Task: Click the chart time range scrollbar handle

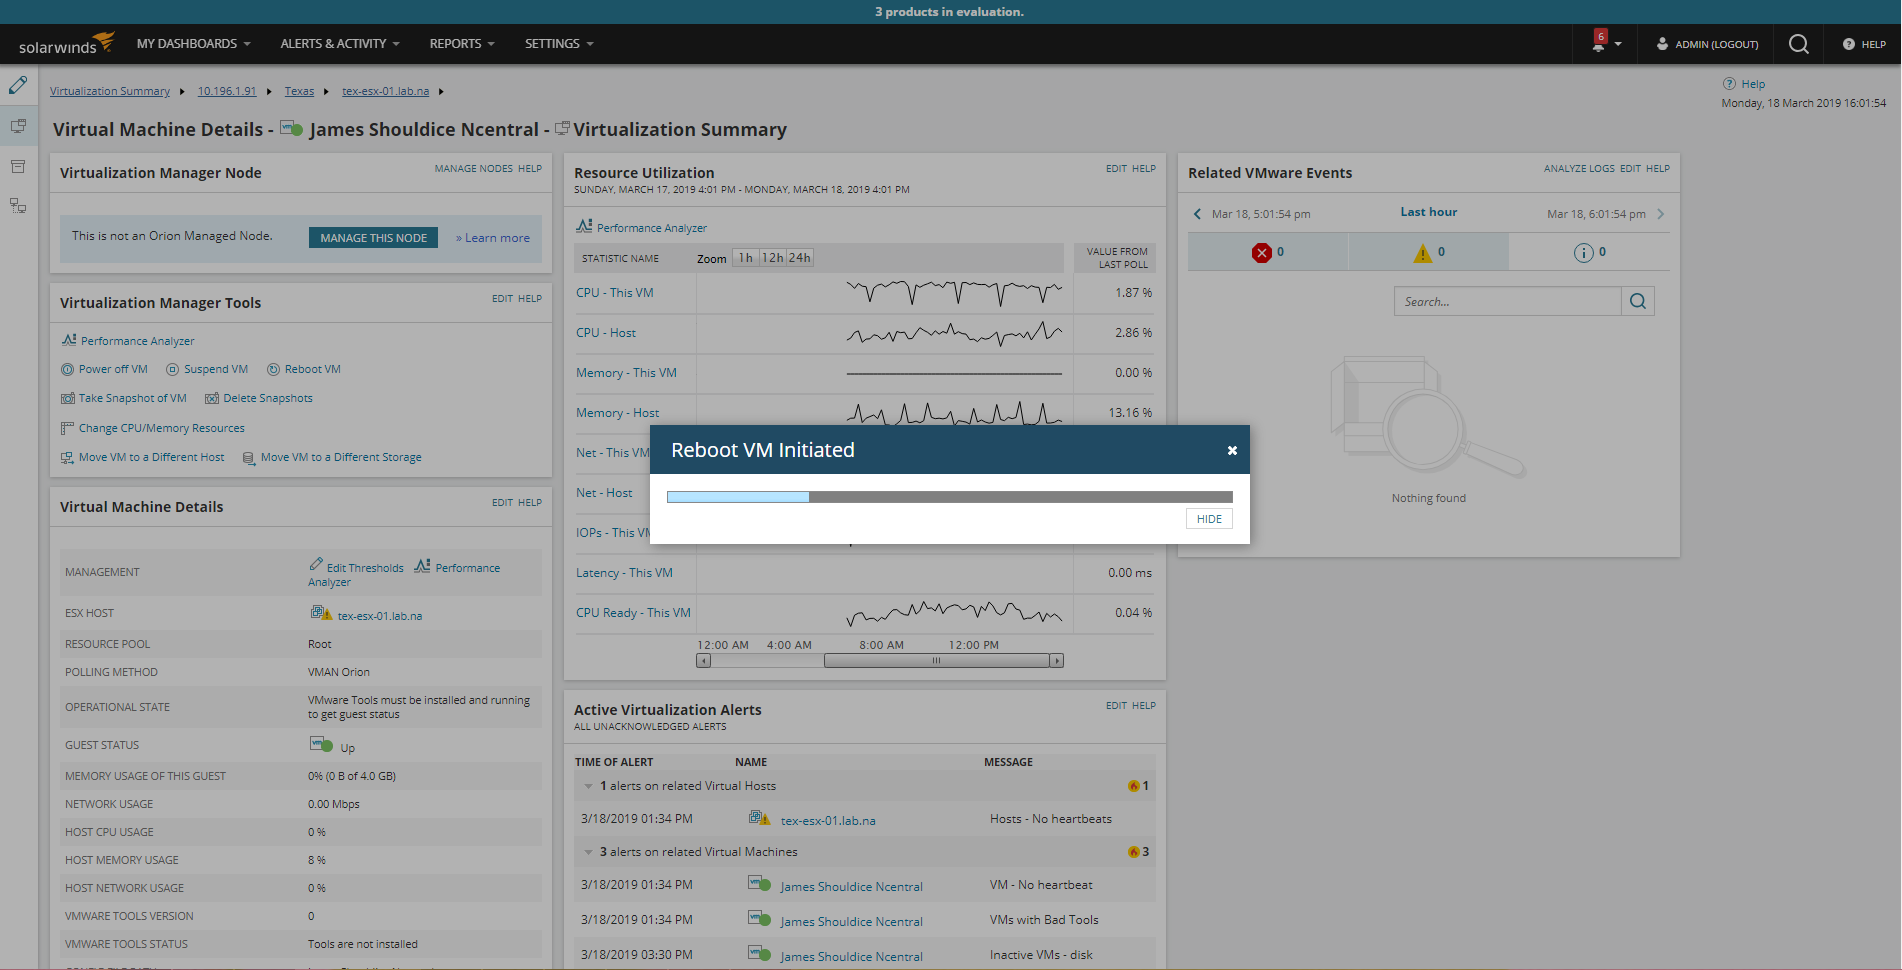Action: [937, 661]
